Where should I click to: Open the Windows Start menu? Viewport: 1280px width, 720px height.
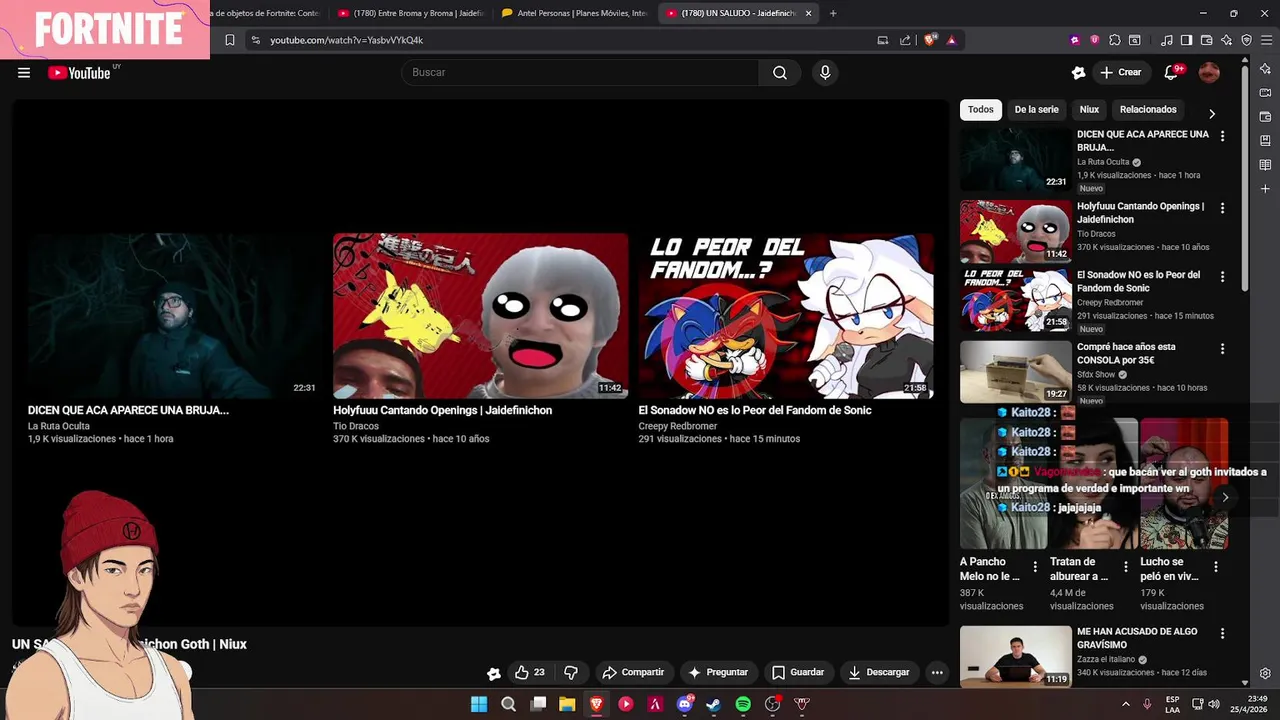[479, 704]
